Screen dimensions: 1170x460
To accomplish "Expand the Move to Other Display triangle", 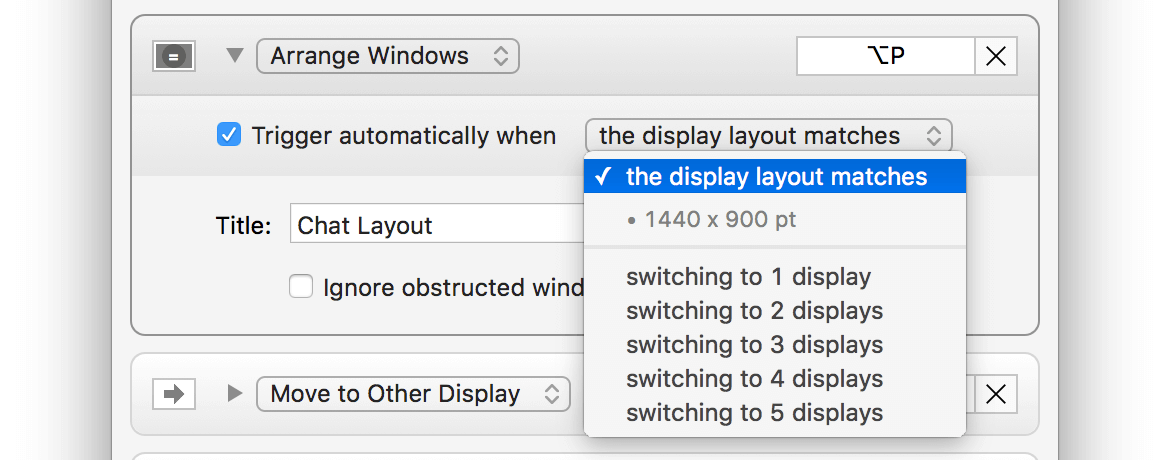I will click(x=235, y=394).
